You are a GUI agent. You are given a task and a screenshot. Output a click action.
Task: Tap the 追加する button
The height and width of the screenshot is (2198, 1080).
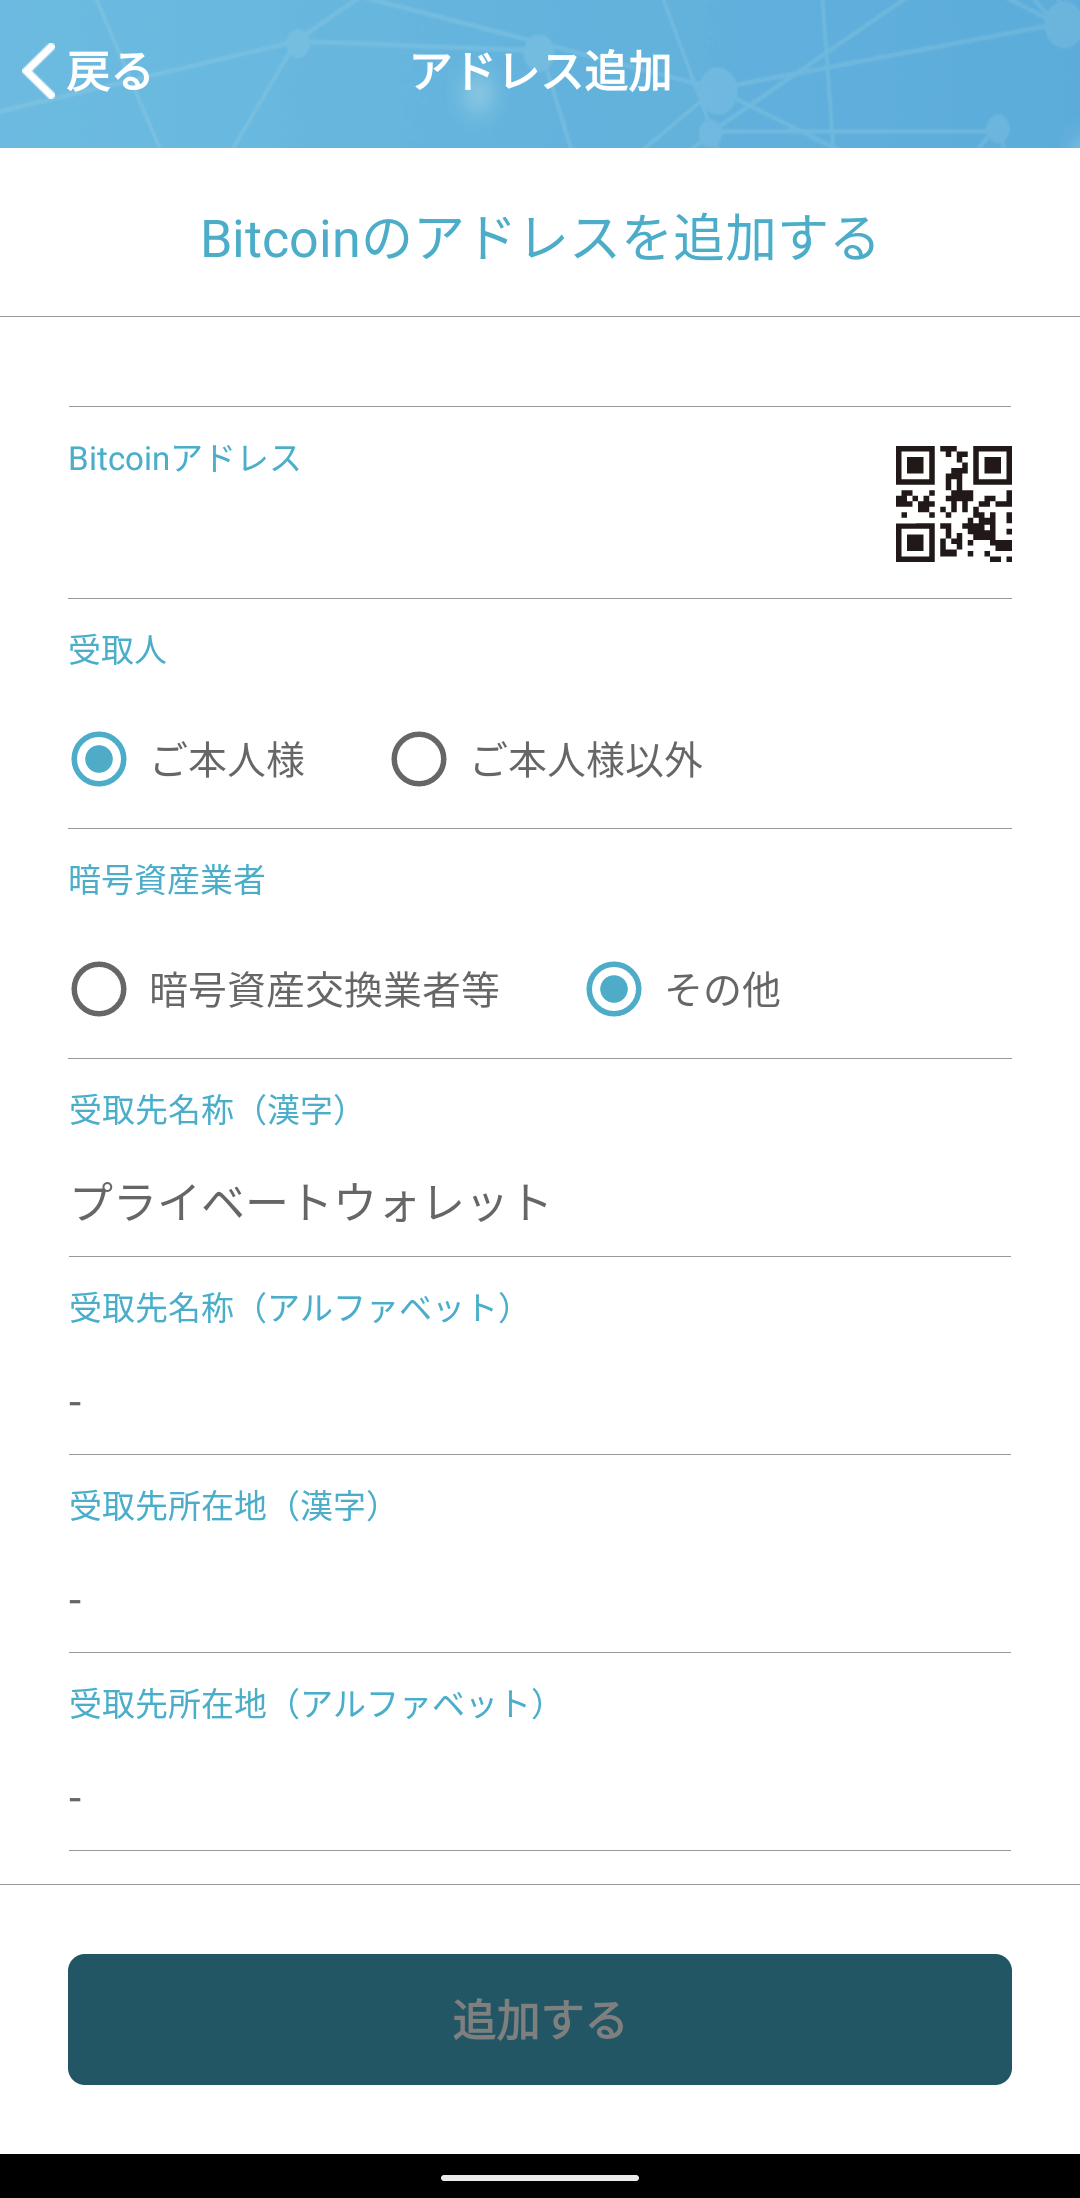pos(540,2019)
